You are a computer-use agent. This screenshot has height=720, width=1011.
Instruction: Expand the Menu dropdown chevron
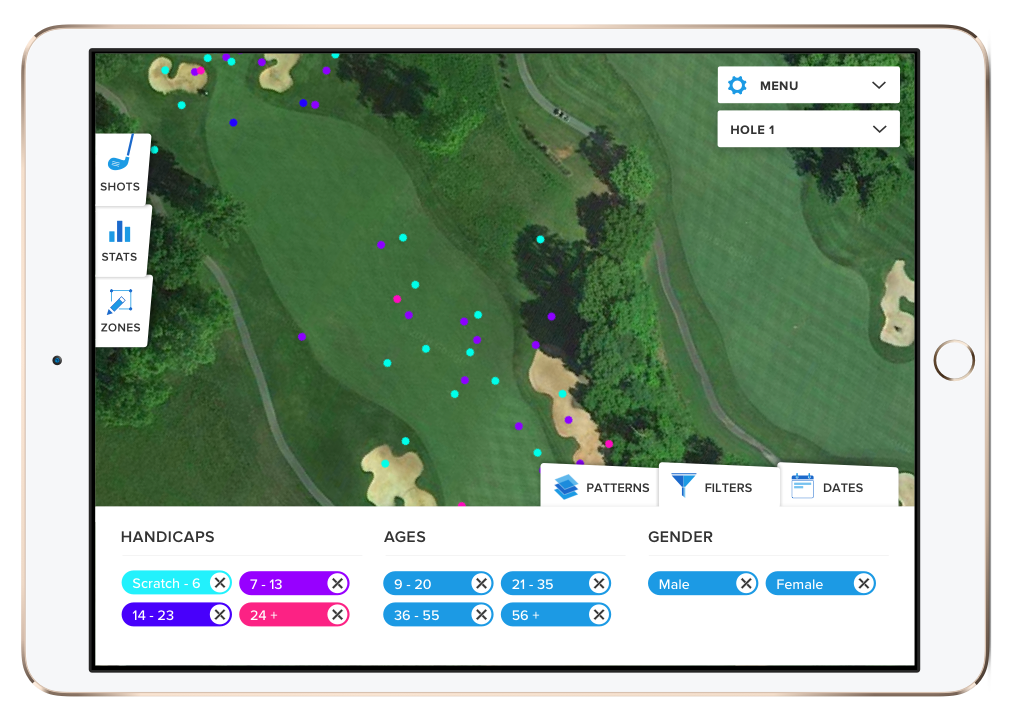[x=879, y=85]
